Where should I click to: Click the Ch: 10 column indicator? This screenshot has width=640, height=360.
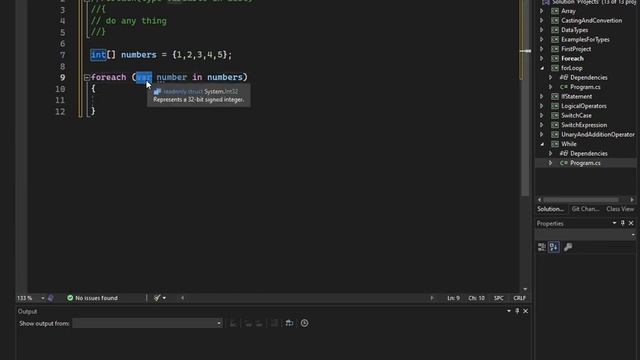click(x=476, y=298)
